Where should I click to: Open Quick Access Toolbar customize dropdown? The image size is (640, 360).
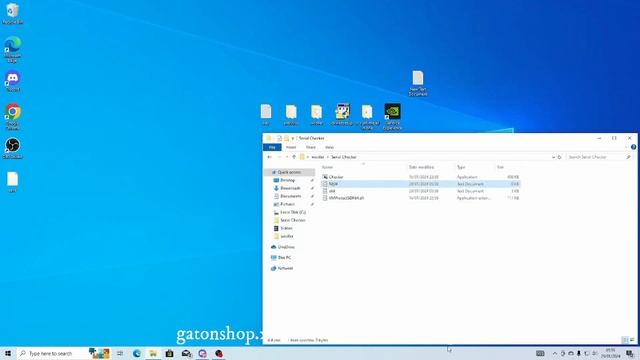tap(293, 138)
